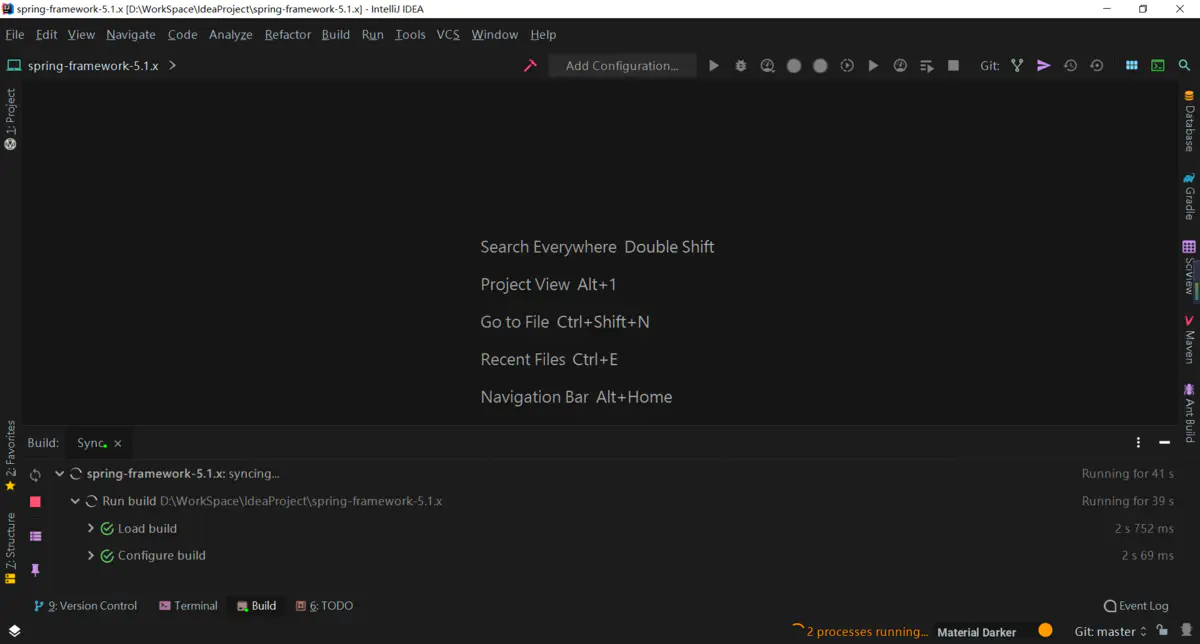Screen dimensions: 1200x644
Task: Open the 1: Project tool window
Action: (11, 119)
